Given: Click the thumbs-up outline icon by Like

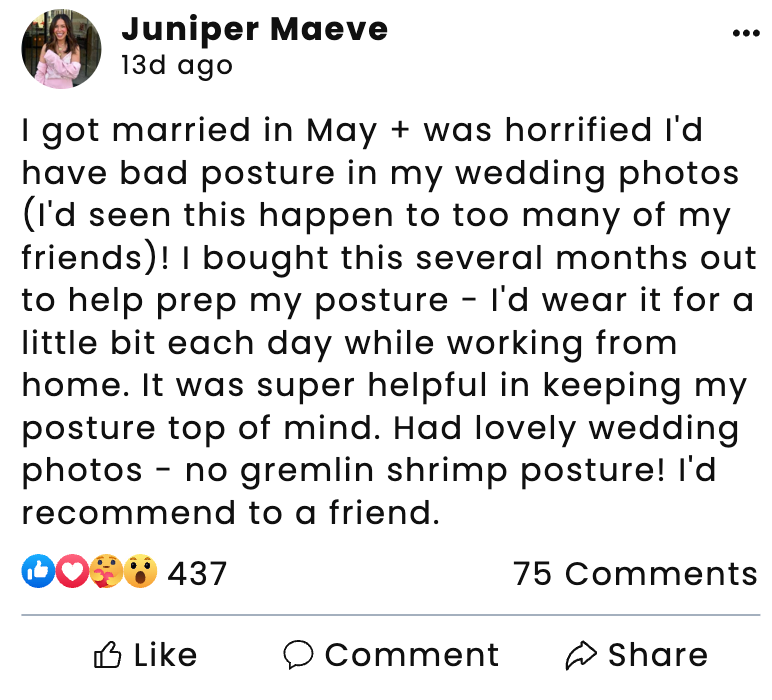Looking at the screenshot, I should [x=107, y=656].
